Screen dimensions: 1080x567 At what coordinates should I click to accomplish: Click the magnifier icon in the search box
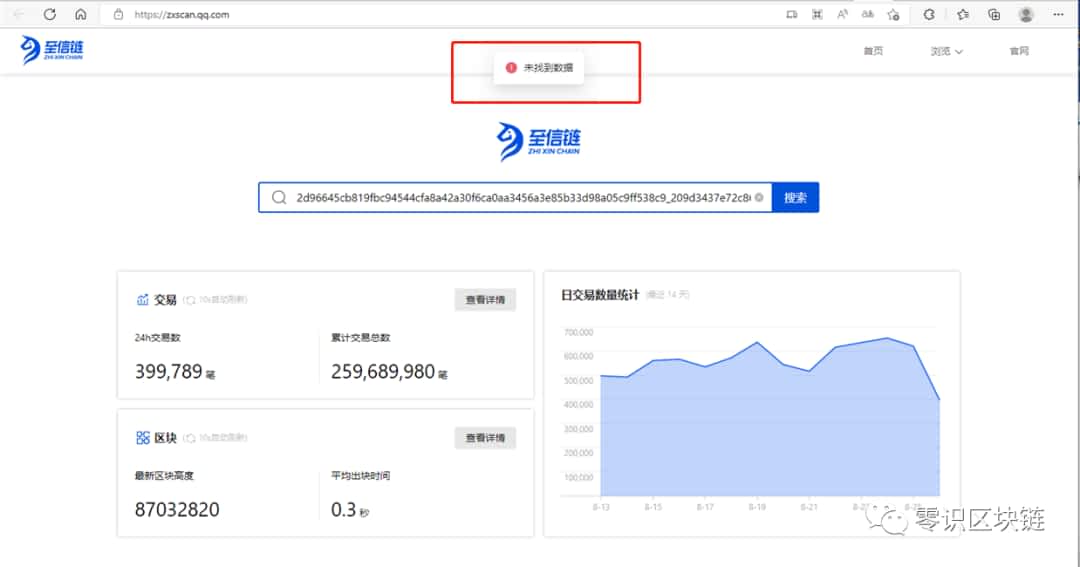[279, 198]
